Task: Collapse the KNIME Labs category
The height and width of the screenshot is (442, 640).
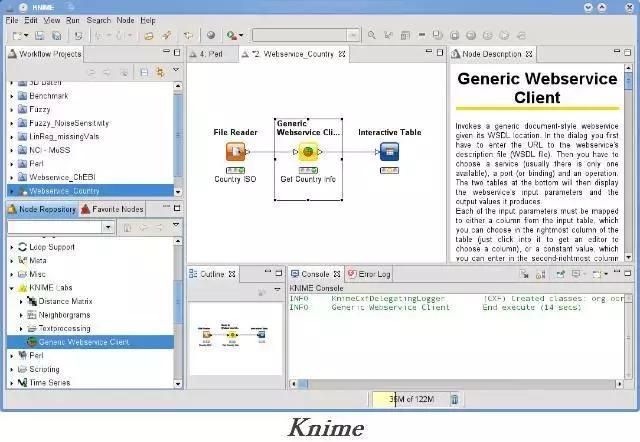Action: point(11,288)
